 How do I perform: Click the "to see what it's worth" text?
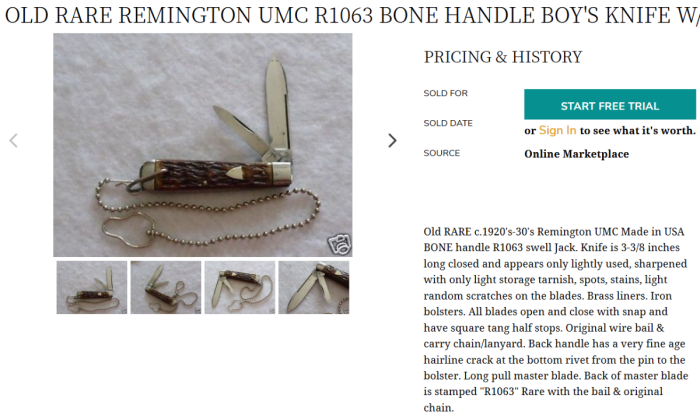[x=638, y=130]
